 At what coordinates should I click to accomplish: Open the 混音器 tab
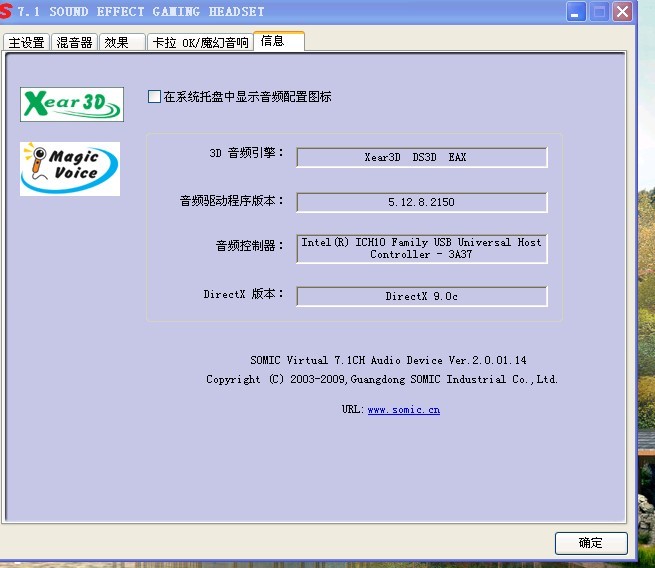pyautogui.click(x=74, y=43)
